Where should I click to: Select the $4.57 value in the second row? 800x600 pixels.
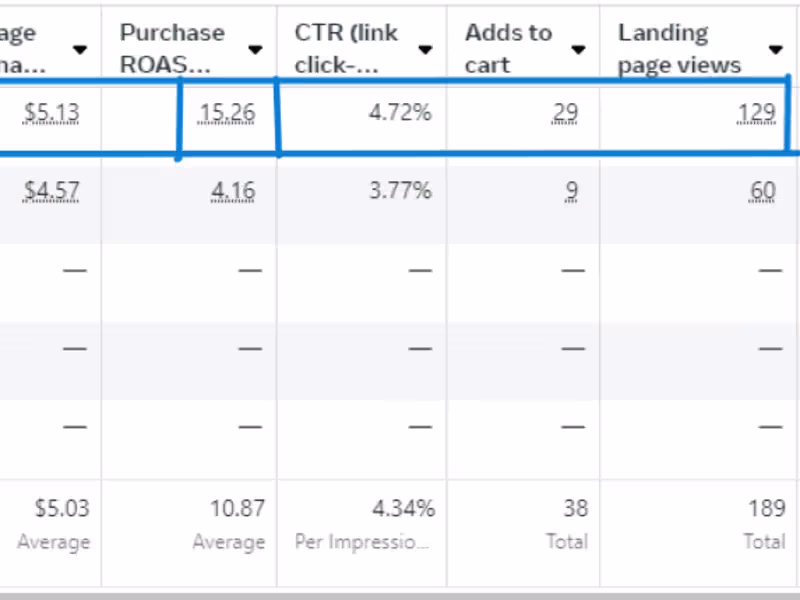pyautogui.click(x=51, y=190)
